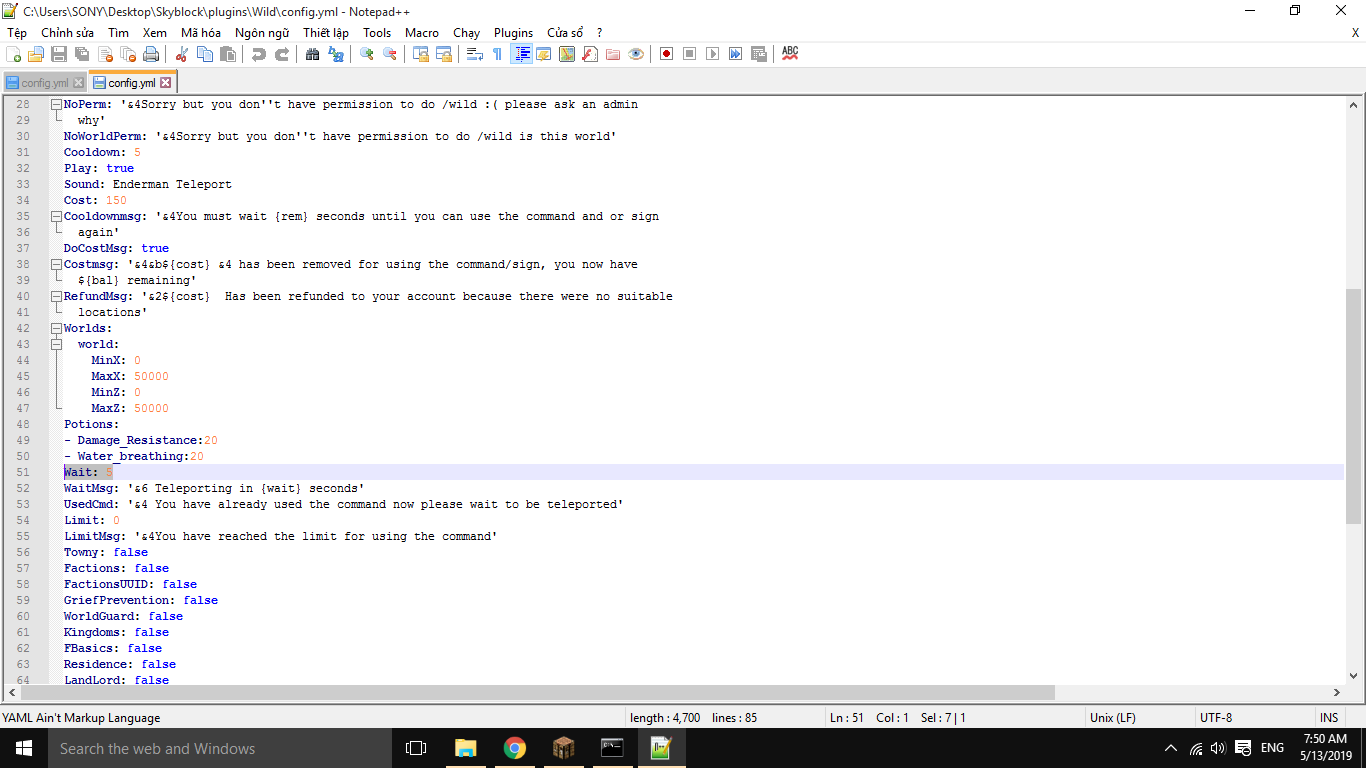The width and height of the screenshot is (1366, 768).
Task: Open the Plugins menu
Action: pos(513,33)
